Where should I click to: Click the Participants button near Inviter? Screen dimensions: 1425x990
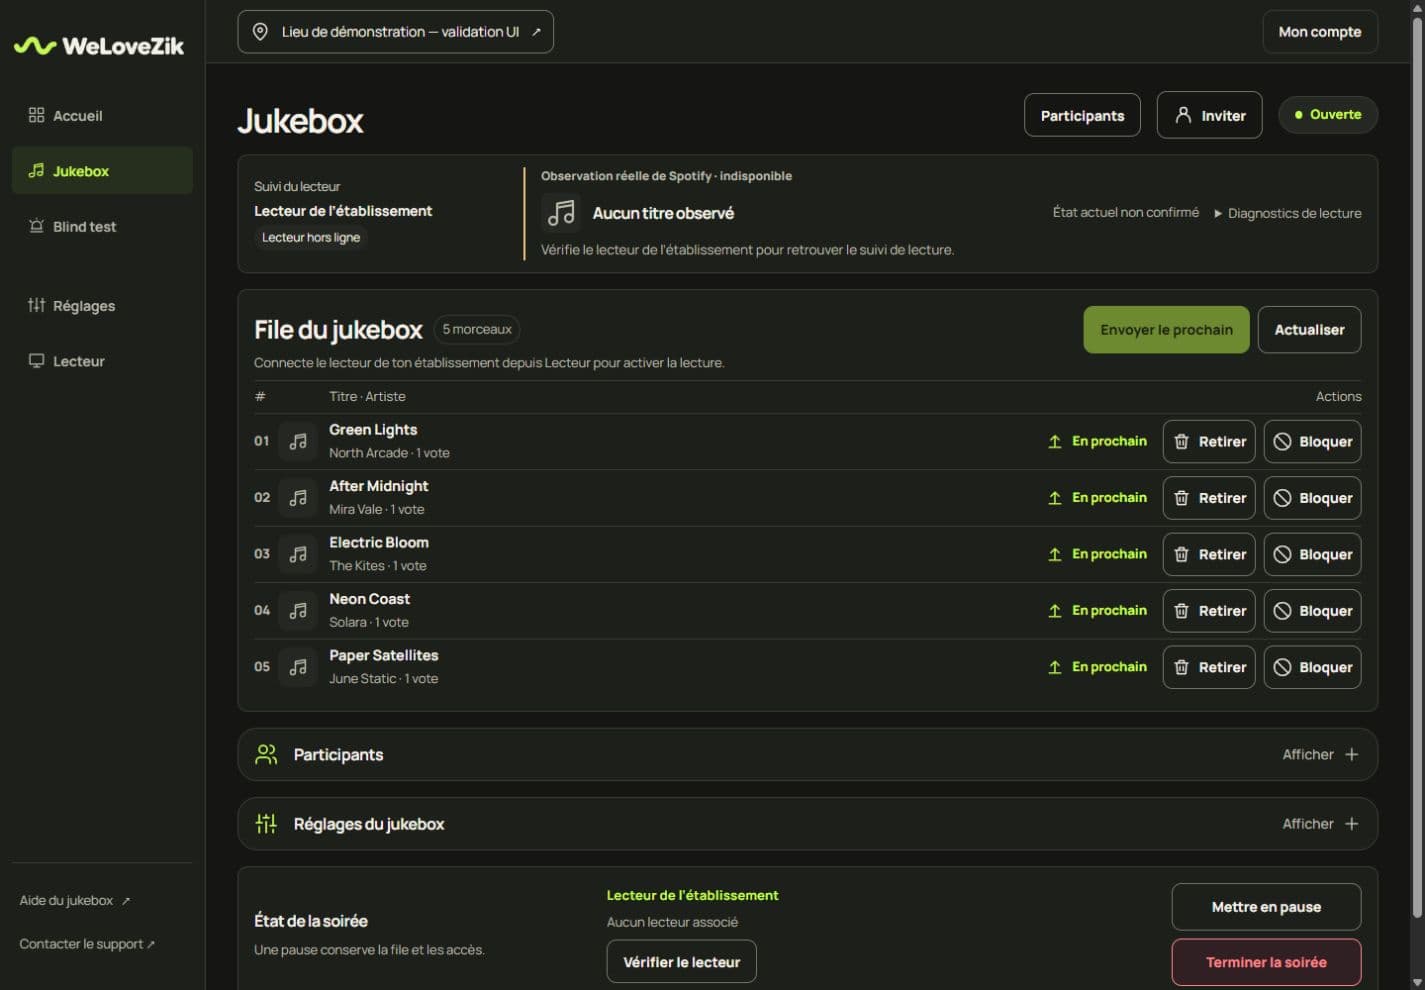tap(1082, 115)
